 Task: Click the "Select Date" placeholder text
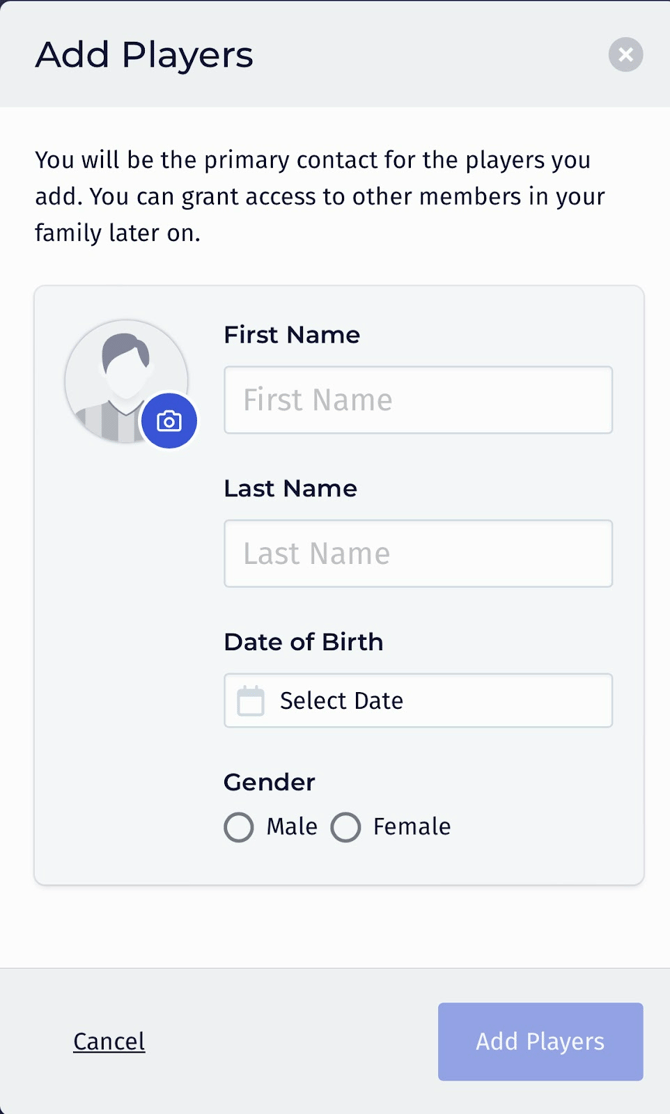pos(341,701)
